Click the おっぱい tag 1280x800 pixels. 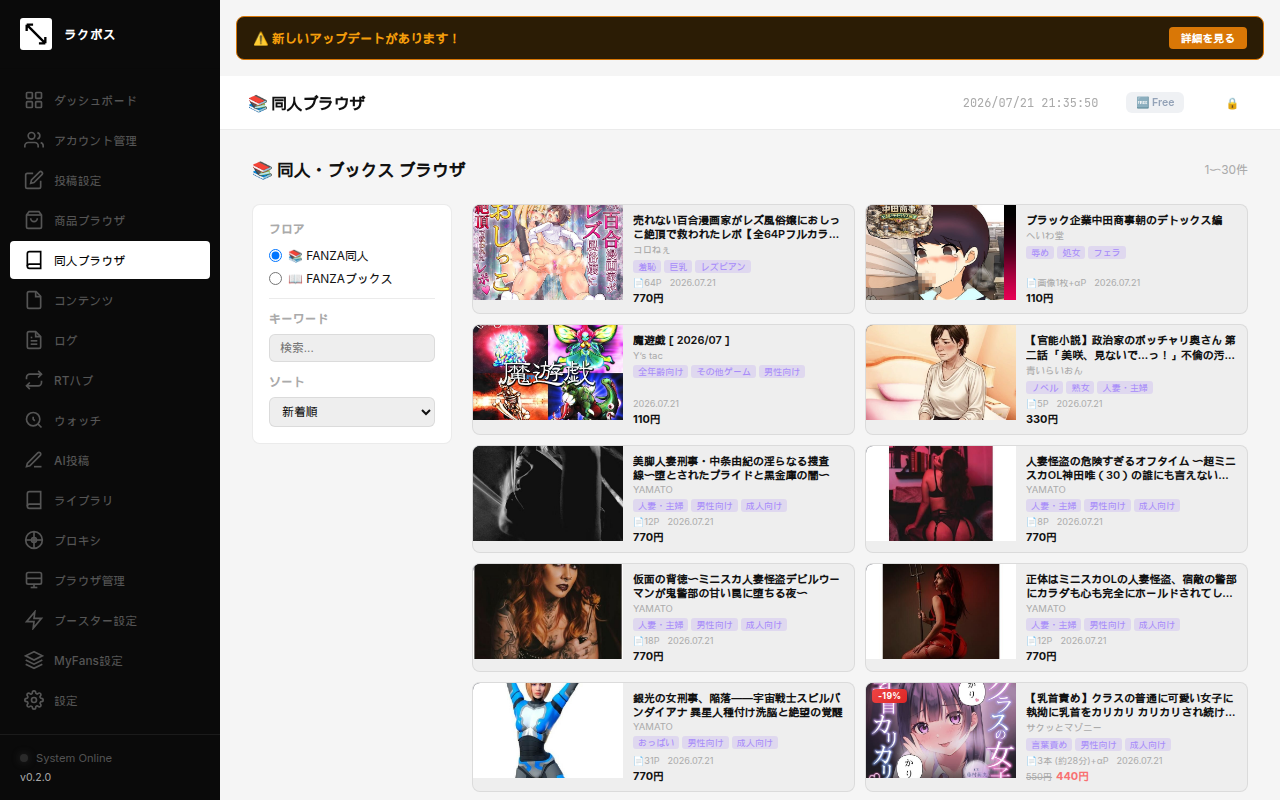pyautogui.click(x=655, y=743)
